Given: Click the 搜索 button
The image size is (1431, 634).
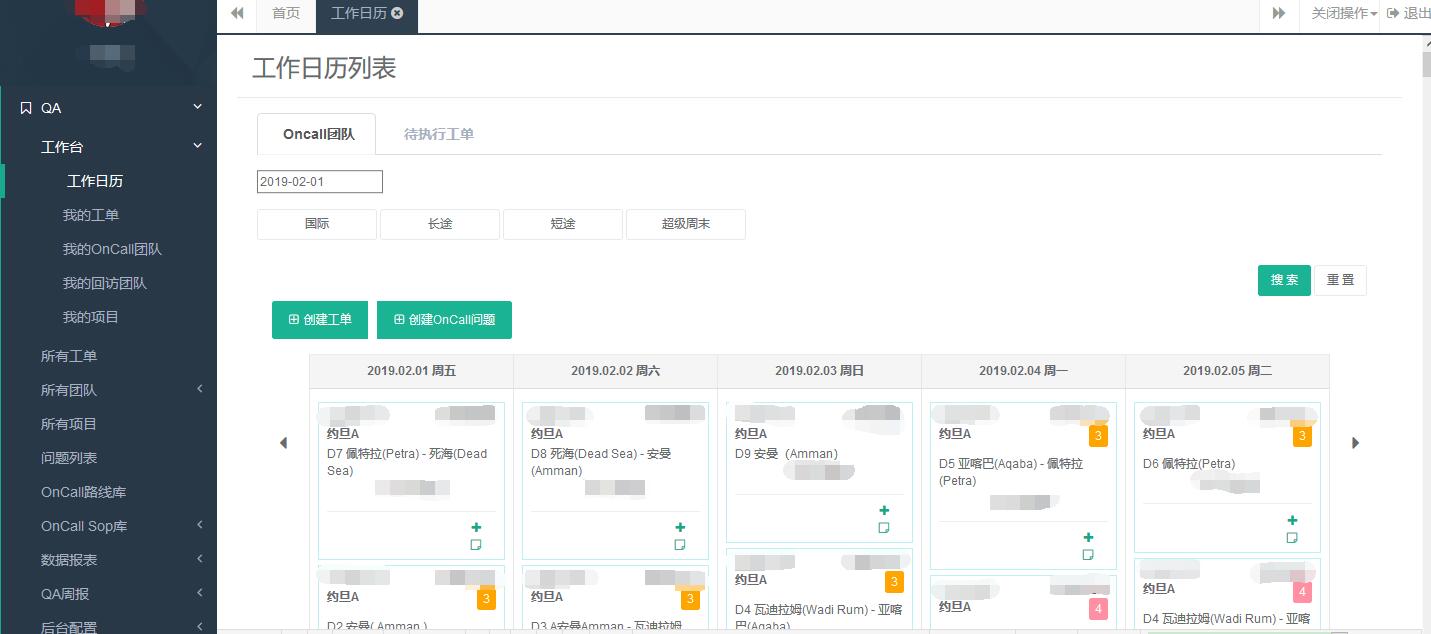Looking at the screenshot, I should pos(1284,280).
